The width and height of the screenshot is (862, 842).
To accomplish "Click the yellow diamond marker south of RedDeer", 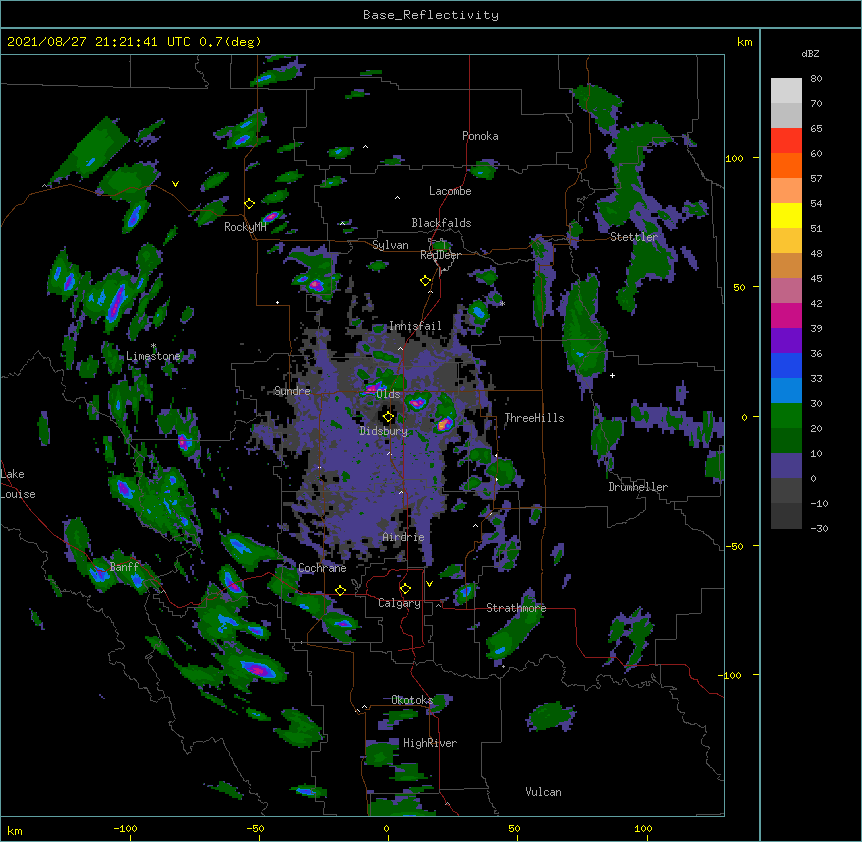I will point(425,281).
